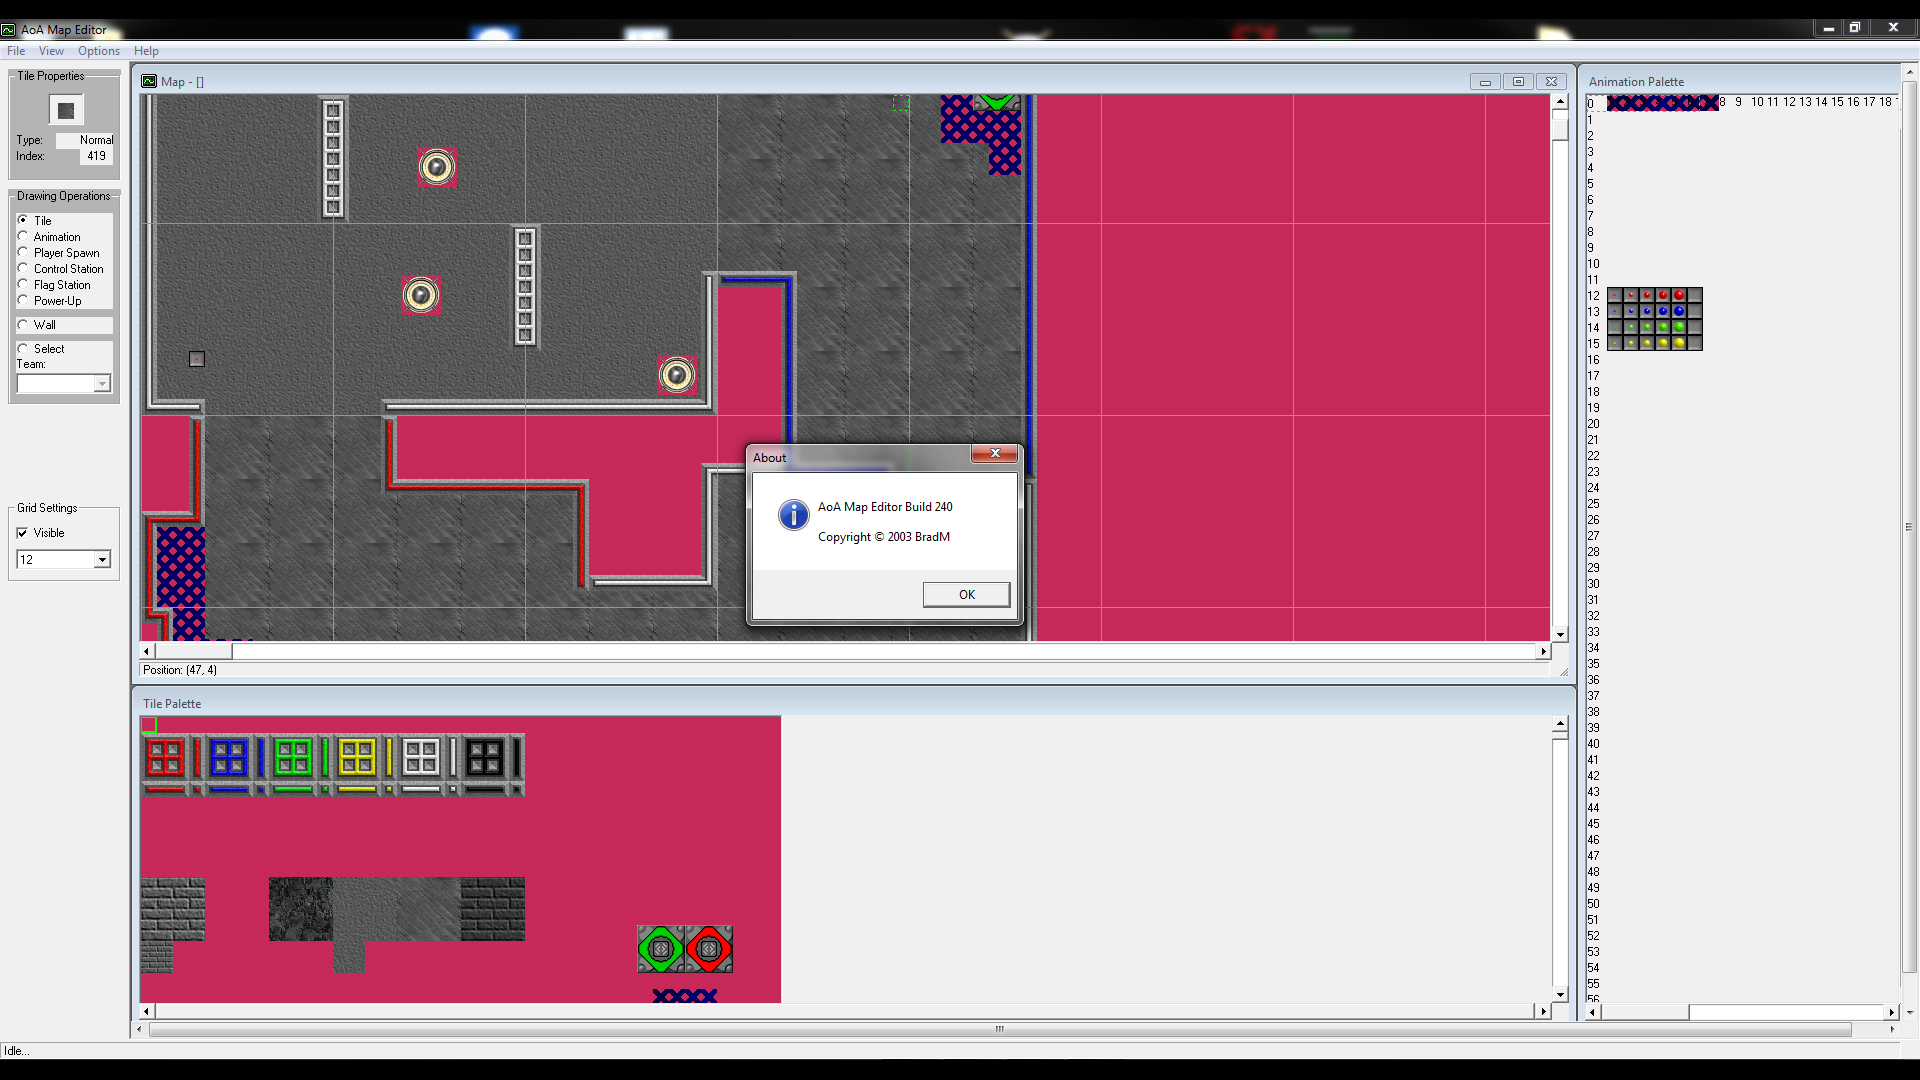The height and width of the screenshot is (1080, 1920).
Task: Pick the green octagon station tile in Tile Palette
Action: [661, 949]
